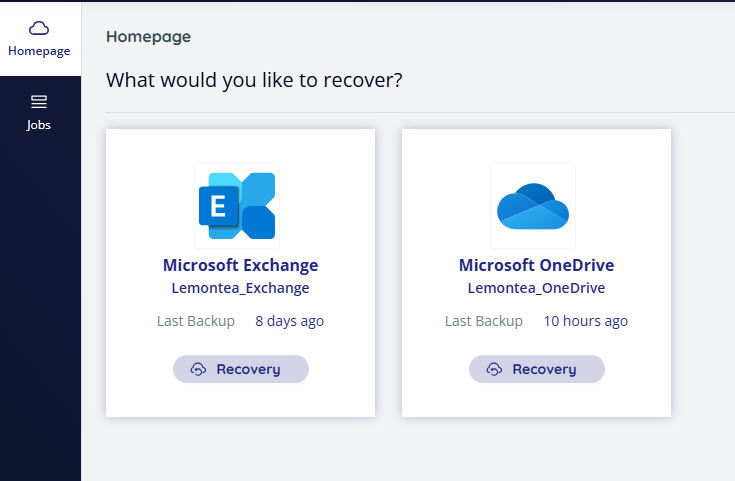Image resolution: width=735 pixels, height=481 pixels.
Task: Click '8 days ago' last backup value
Action: point(289,321)
